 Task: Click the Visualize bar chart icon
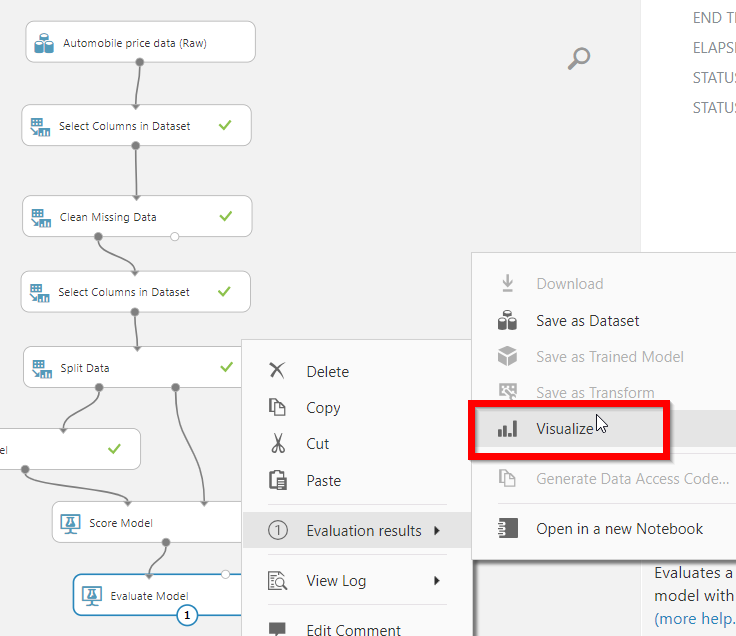coord(507,429)
